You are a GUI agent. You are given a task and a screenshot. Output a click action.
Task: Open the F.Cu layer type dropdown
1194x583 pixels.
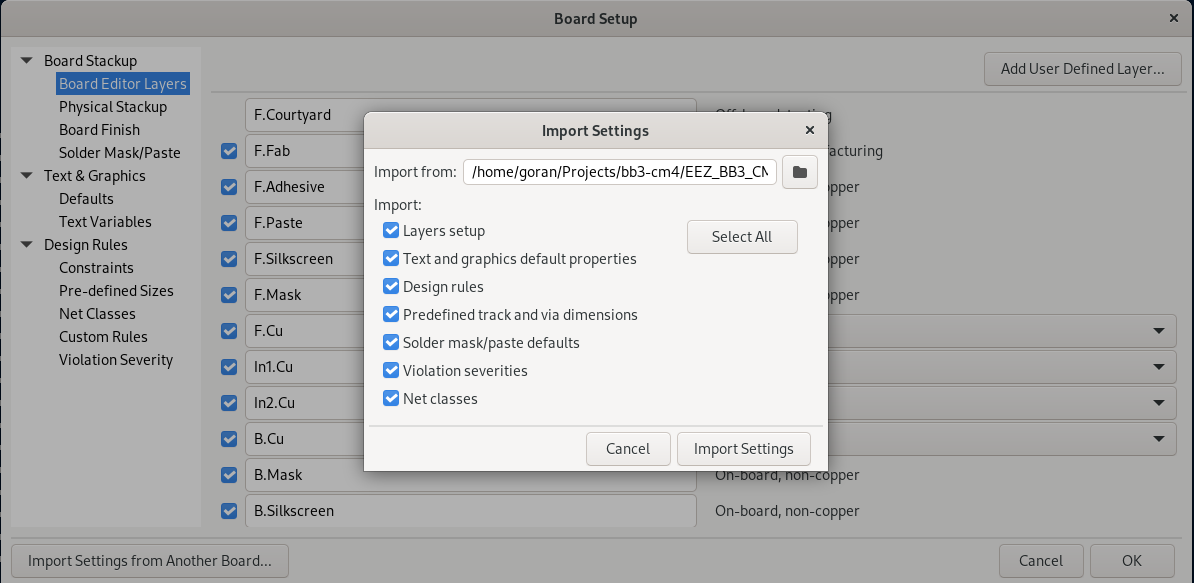1158,331
